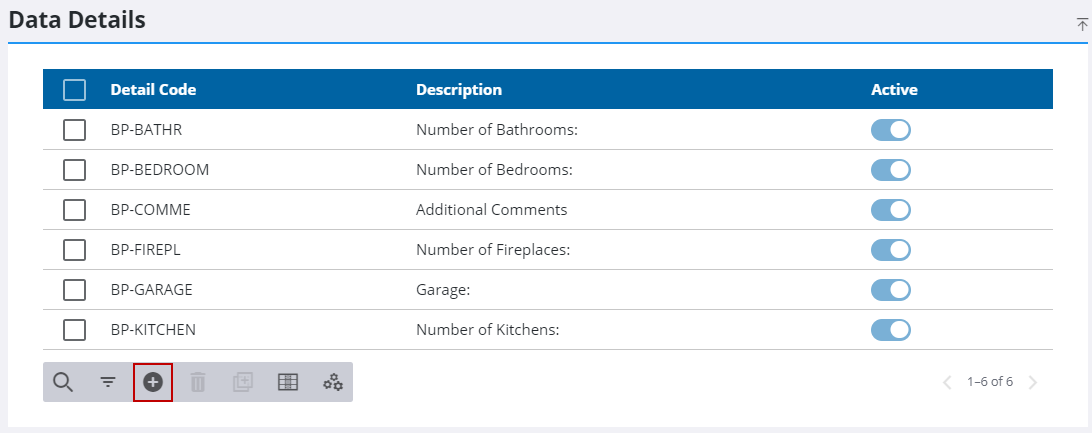The height and width of the screenshot is (433, 1092).
Task: Check the BP-GARAGE row checkbox
Action: click(74, 290)
